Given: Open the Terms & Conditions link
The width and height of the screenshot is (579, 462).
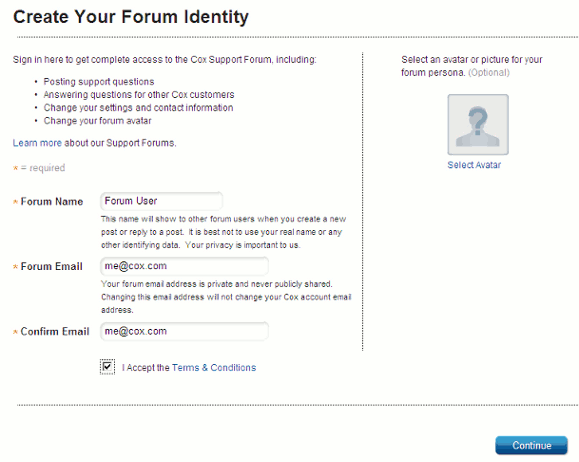Looking at the screenshot, I should [214, 368].
